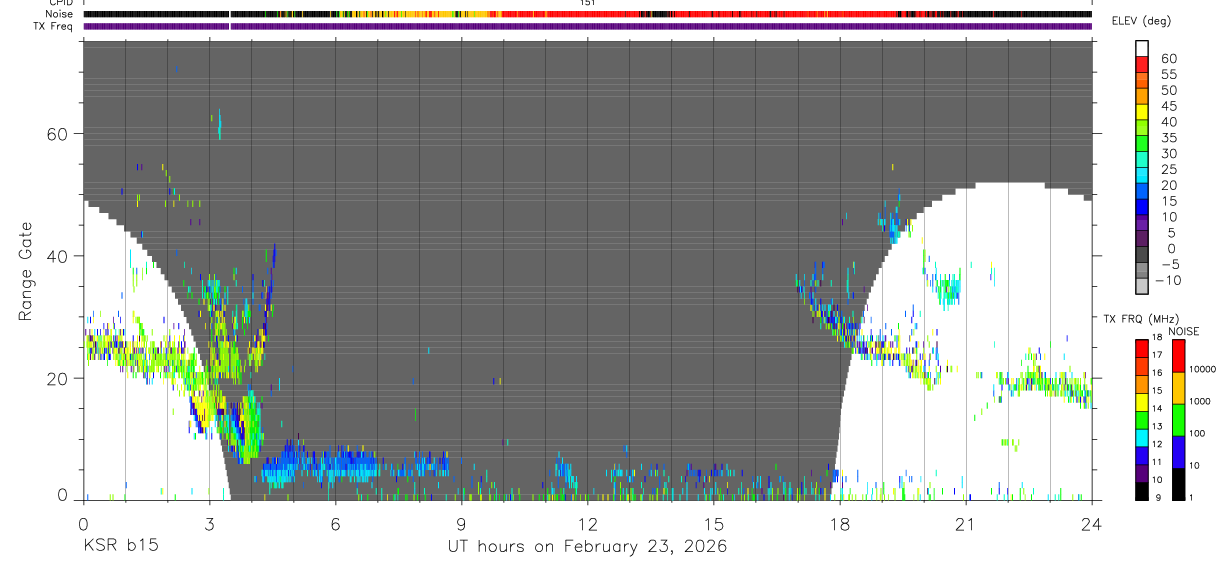Screen dimensions: 1228x567
Task: Click the yellow segment of TX FRQ colorbar
Action: [x=1142, y=402]
